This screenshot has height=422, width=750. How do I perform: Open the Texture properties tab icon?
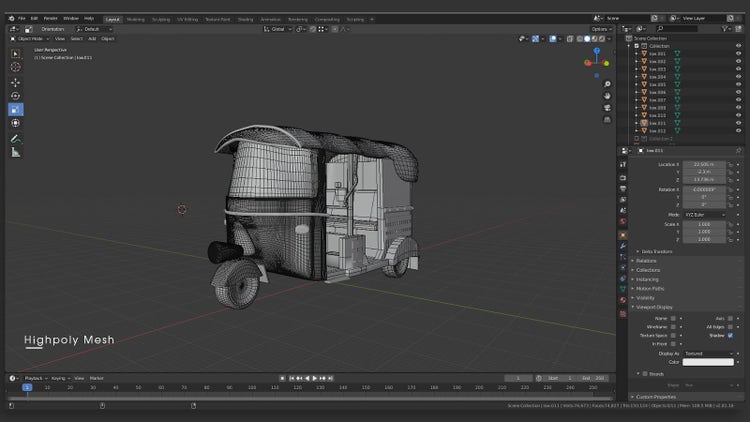[x=623, y=314]
